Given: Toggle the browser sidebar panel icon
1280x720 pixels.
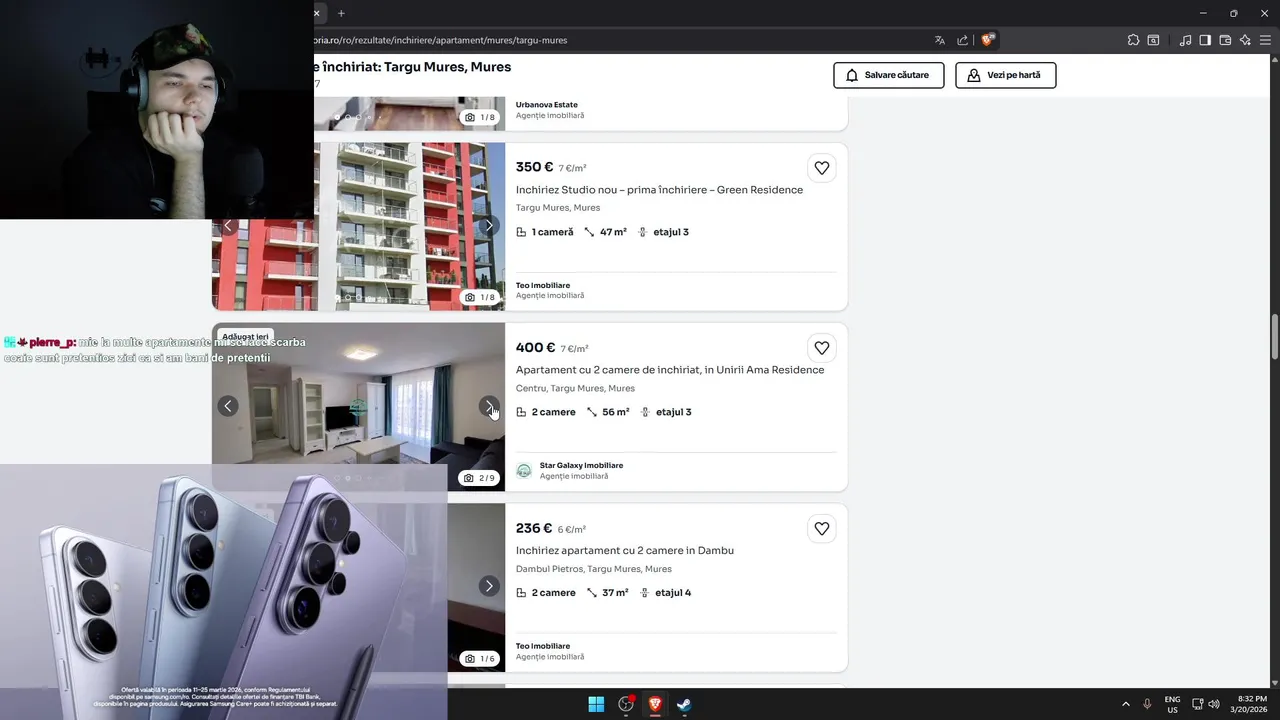Looking at the screenshot, I should (1205, 40).
